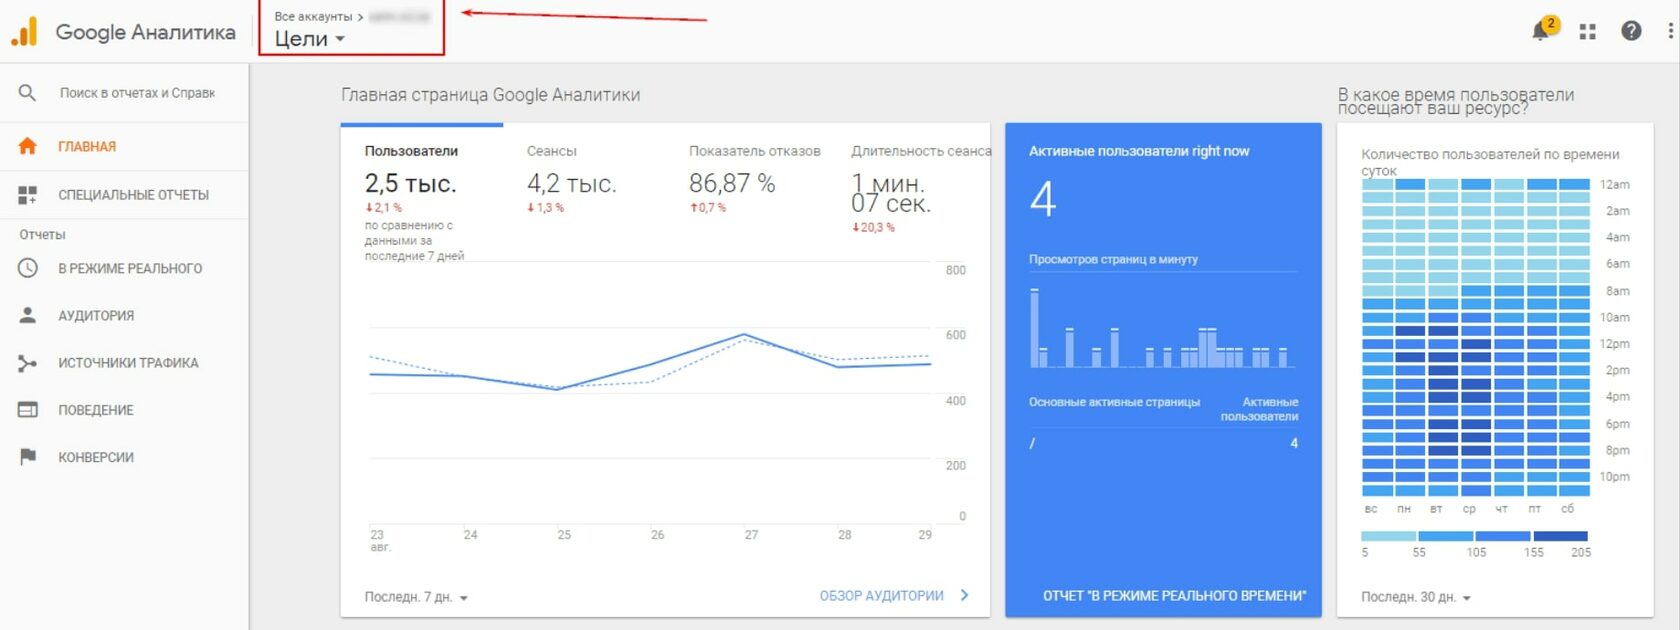The width and height of the screenshot is (1680, 630).
Task: Click the Google Analytics logo icon
Action: pos(24,32)
